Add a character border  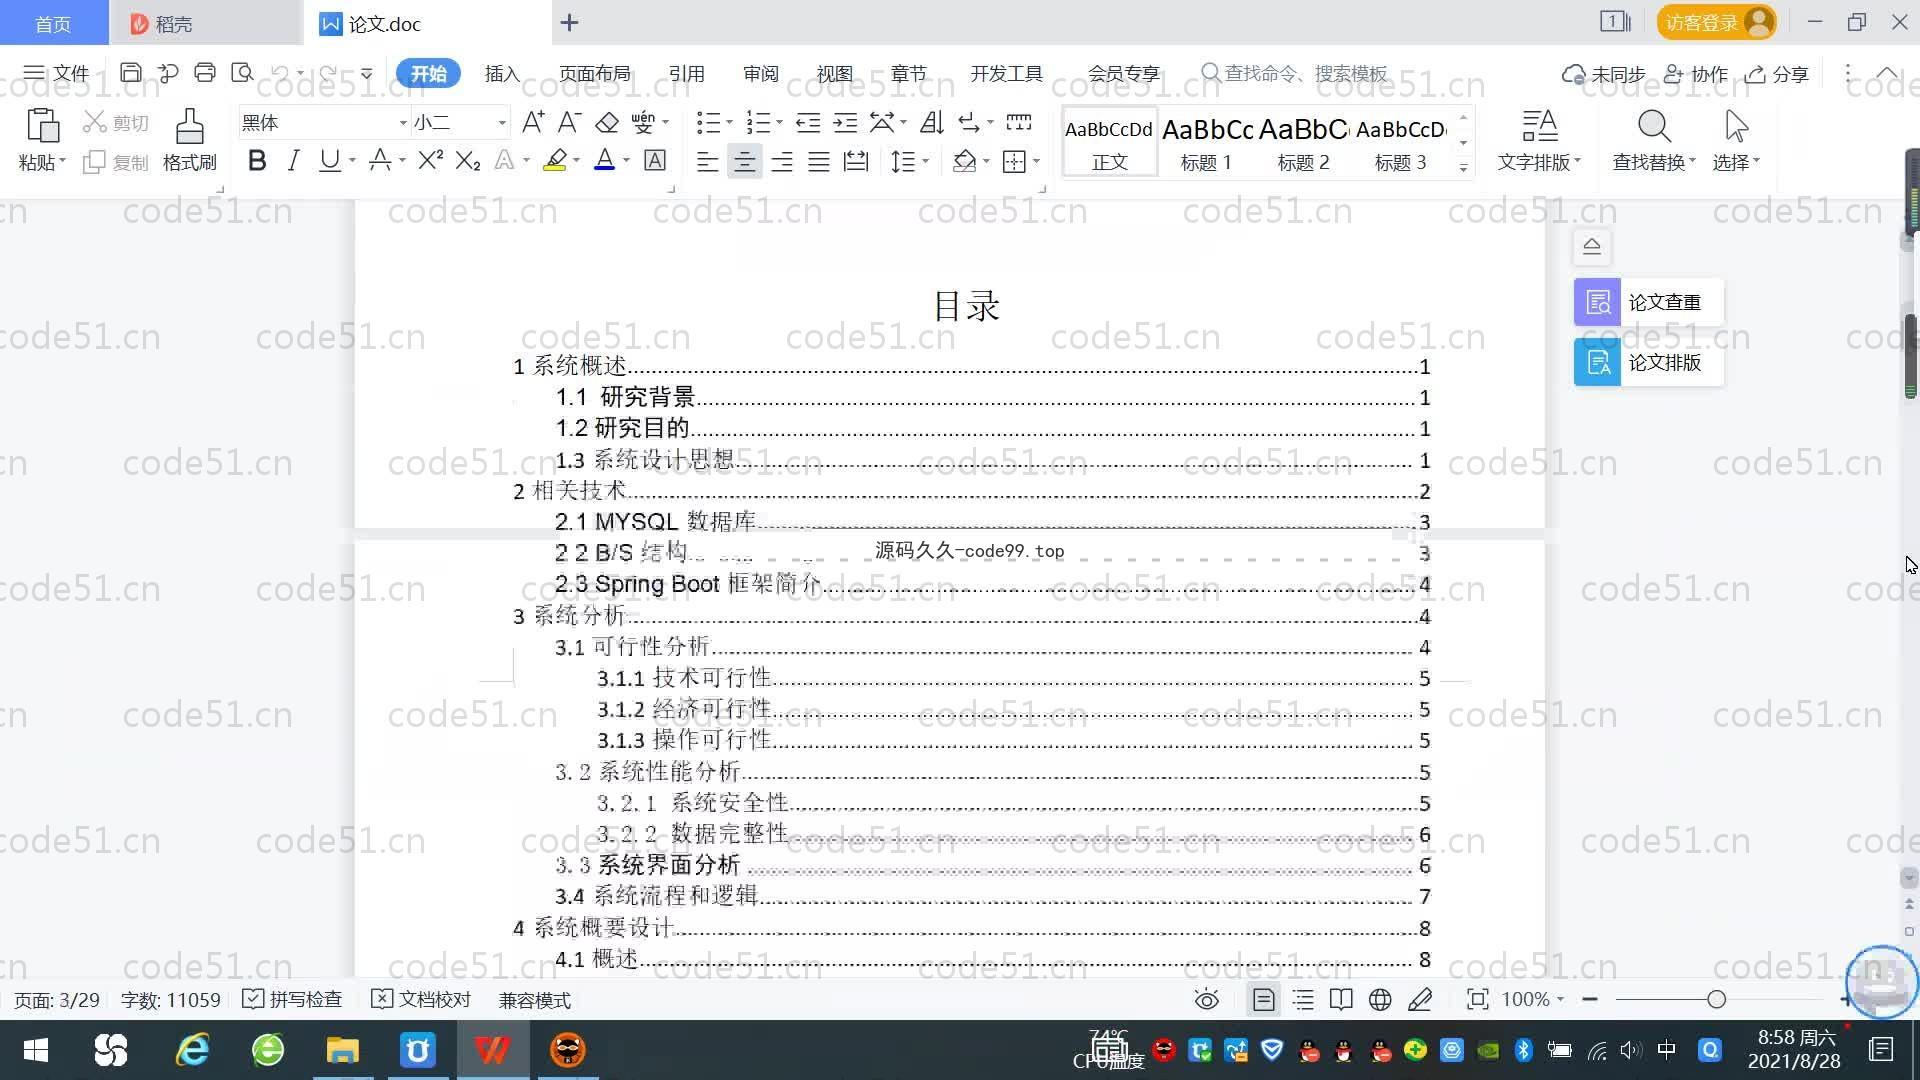(655, 161)
